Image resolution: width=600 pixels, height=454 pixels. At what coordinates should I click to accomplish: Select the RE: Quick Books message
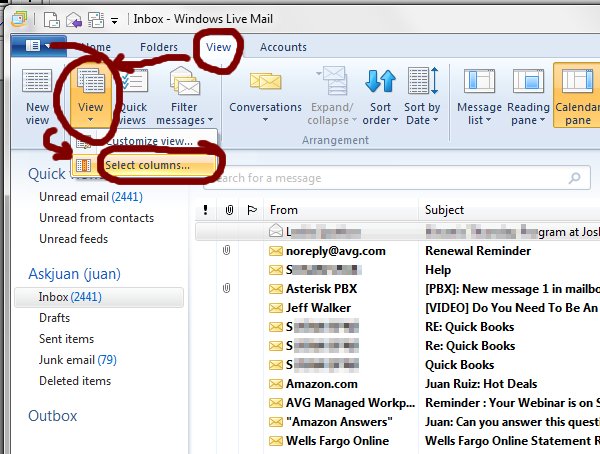(x=397, y=327)
